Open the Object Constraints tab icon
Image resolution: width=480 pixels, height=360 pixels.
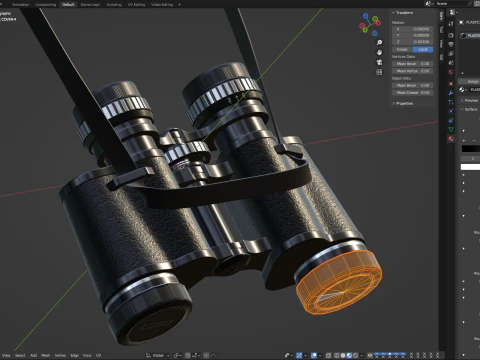(x=451, y=120)
